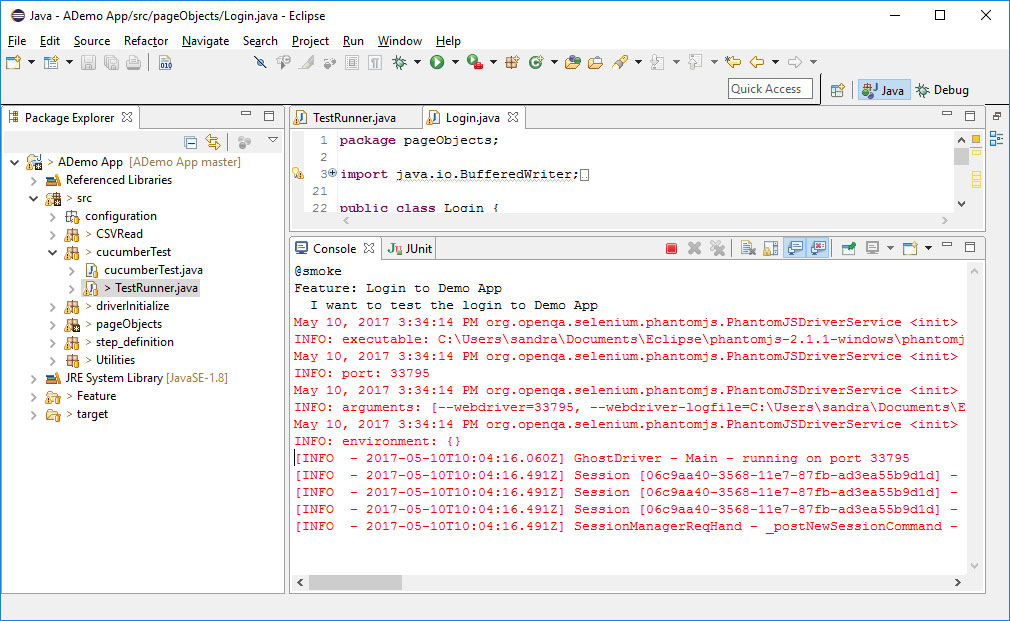
Task: Collapse the src folder node
Action: click(33, 198)
